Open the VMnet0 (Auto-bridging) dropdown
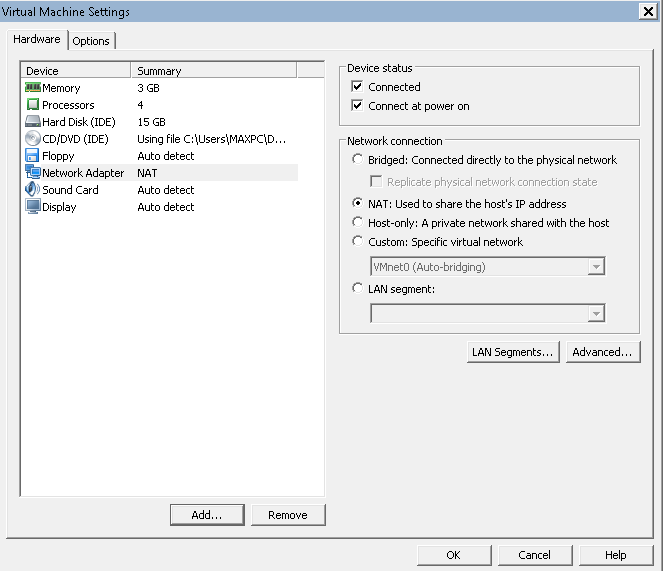 click(x=596, y=267)
